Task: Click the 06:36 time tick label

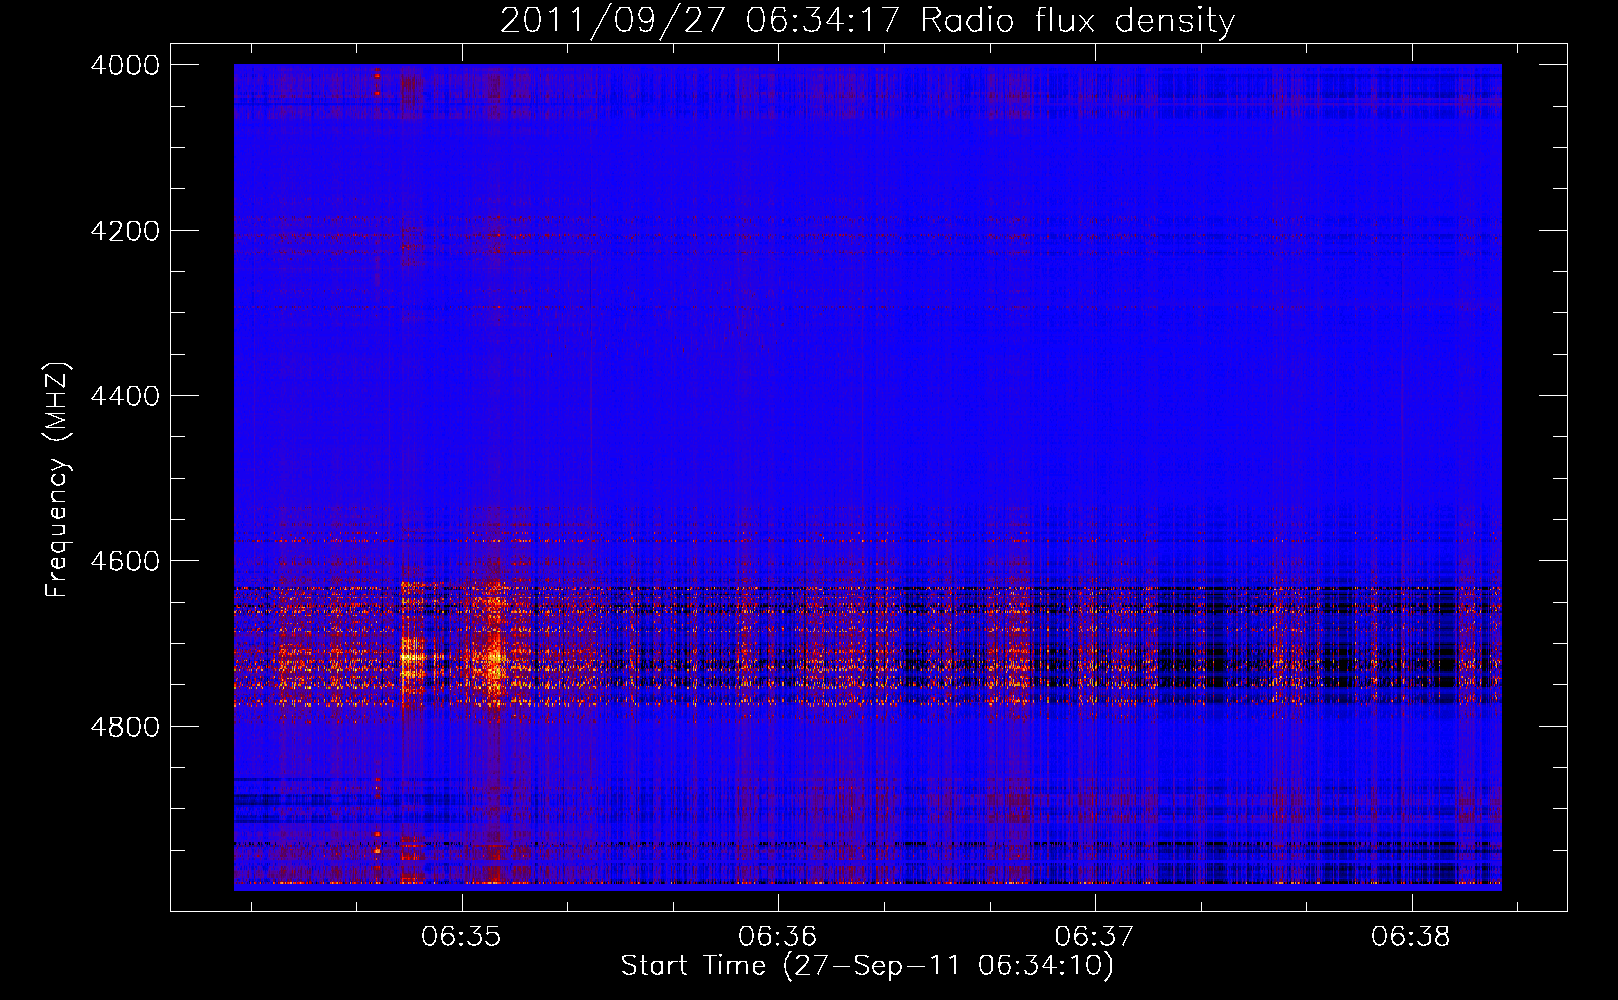Action: (778, 937)
